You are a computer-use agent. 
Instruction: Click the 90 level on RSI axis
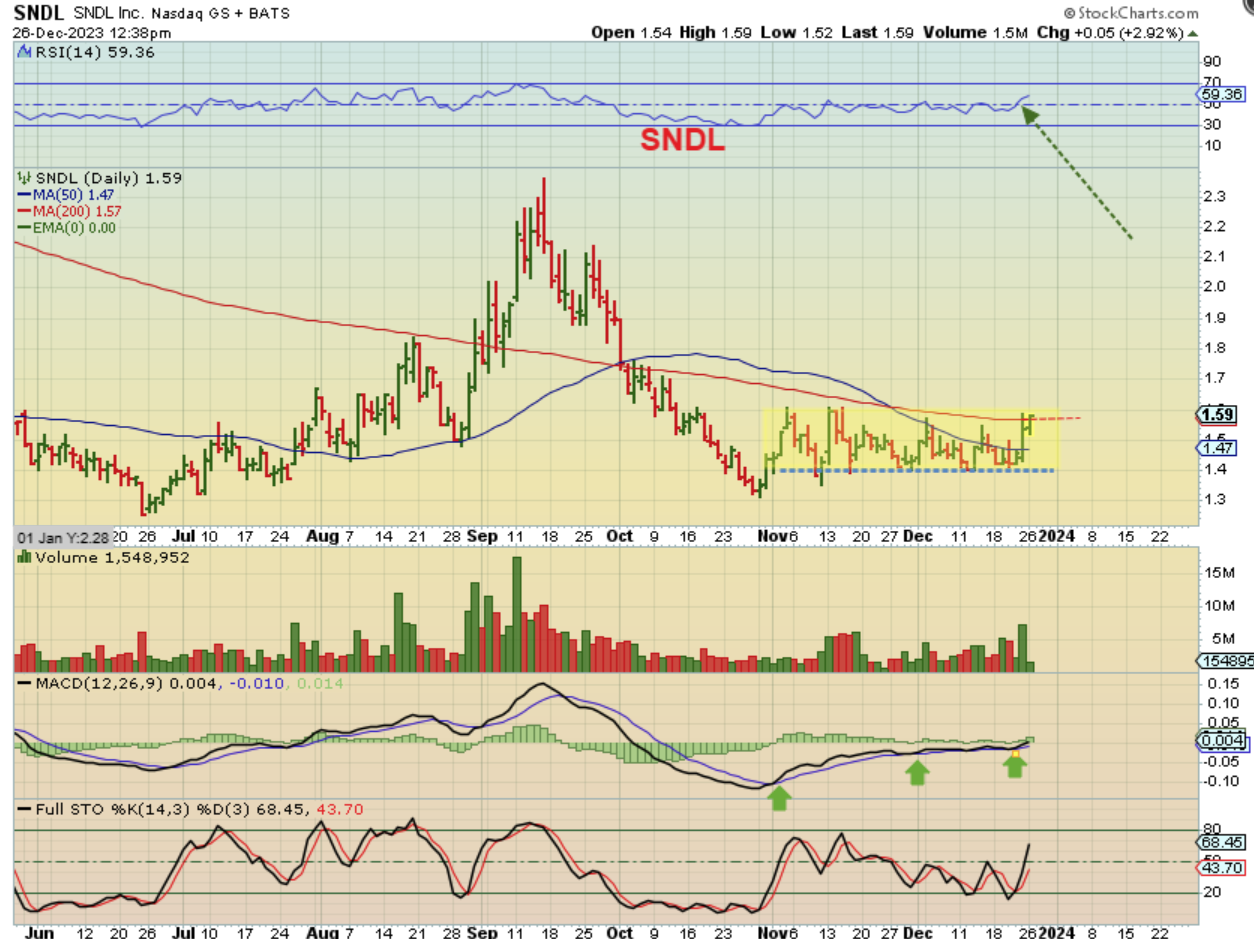[1212, 61]
